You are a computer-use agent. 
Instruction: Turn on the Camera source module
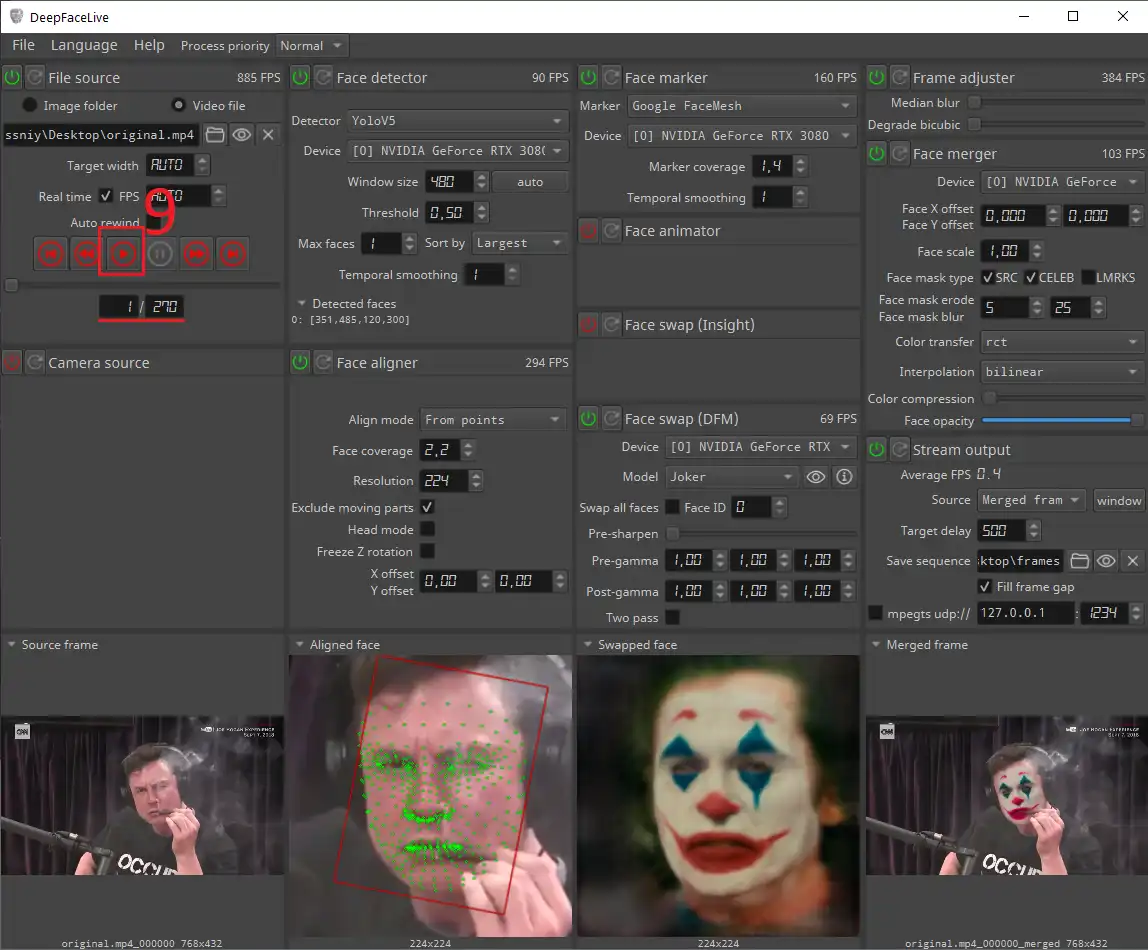[x=12, y=362]
